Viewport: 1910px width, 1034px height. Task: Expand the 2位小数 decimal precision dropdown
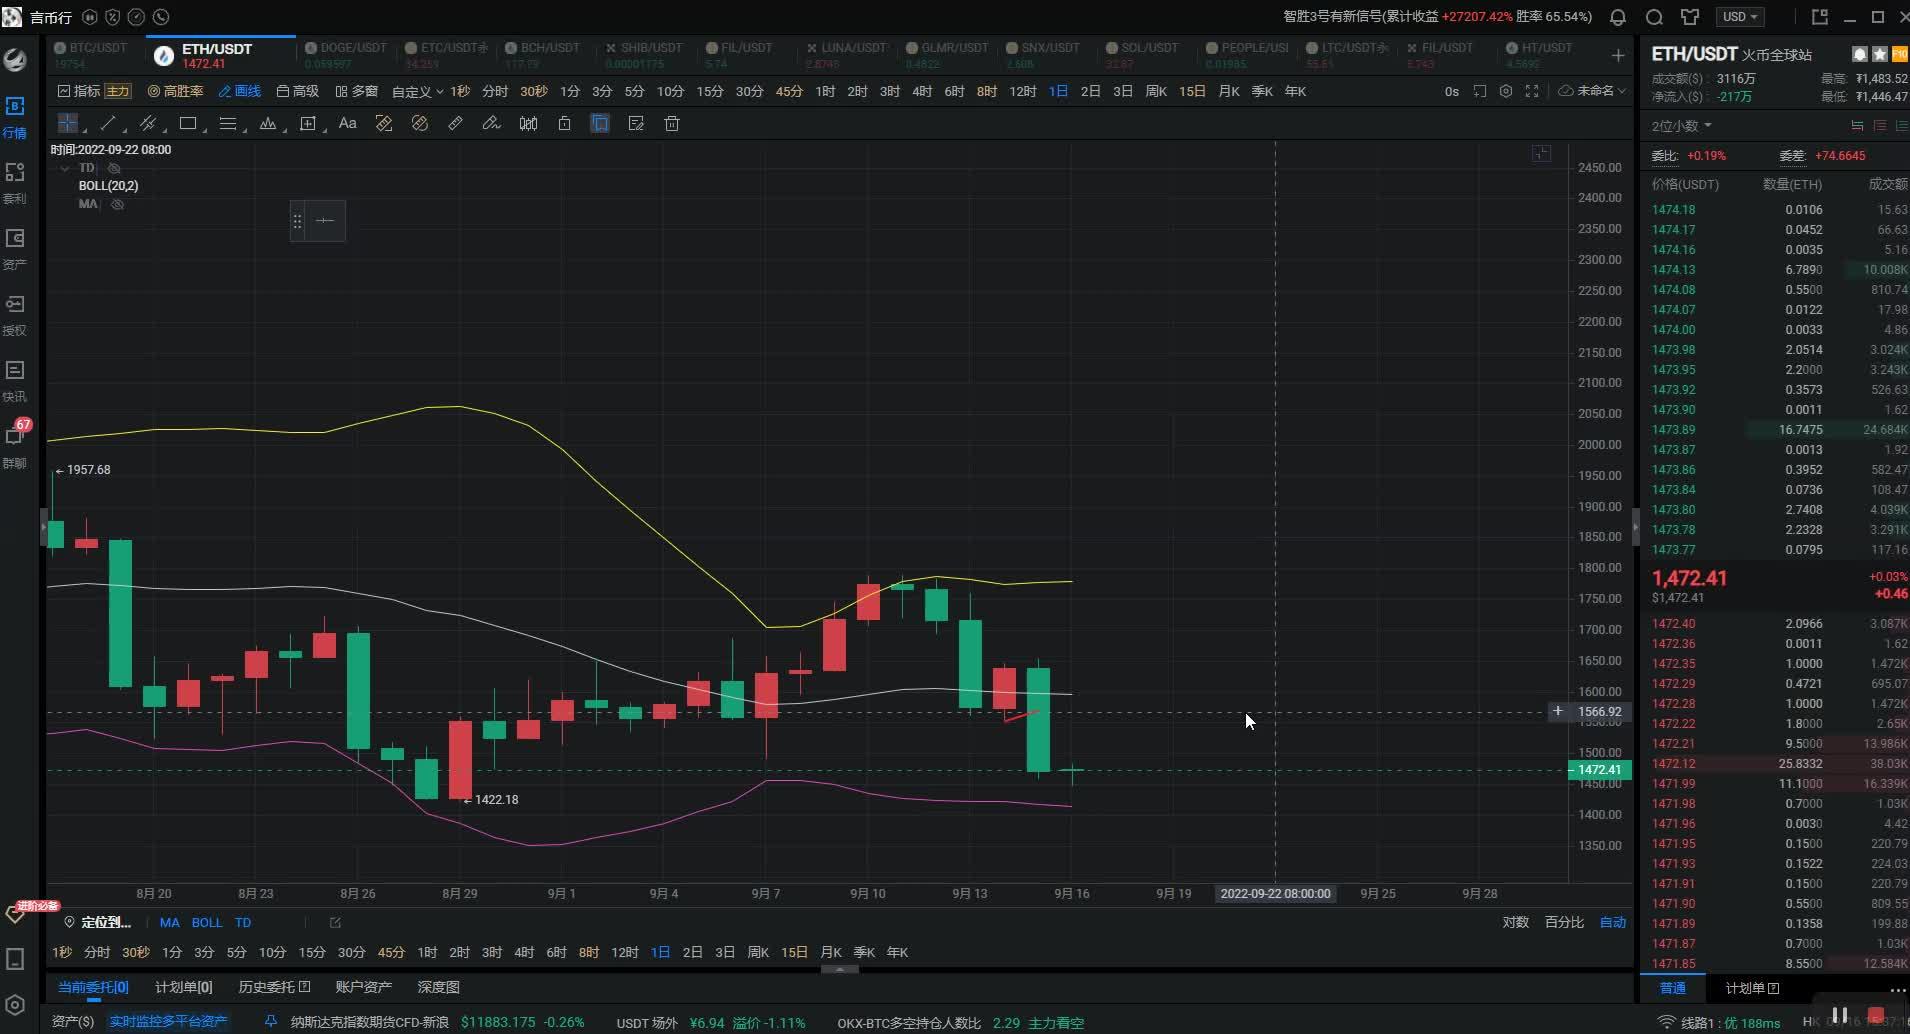1681,126
